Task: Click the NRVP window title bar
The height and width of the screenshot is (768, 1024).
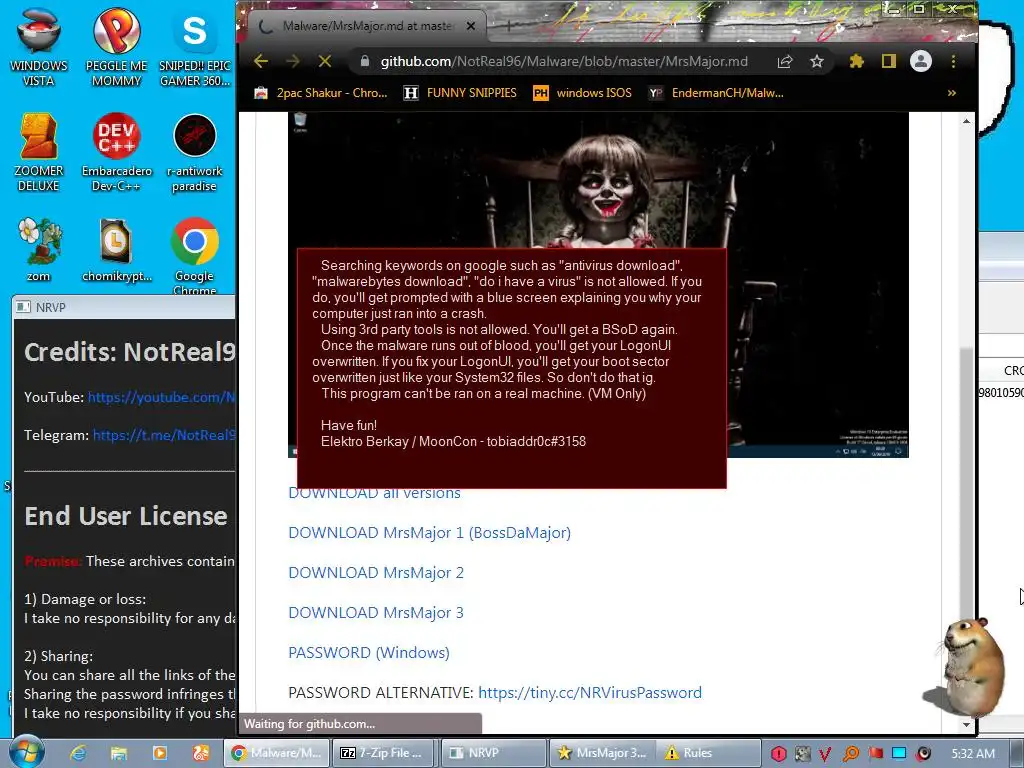Action: [x=124, y=307]
